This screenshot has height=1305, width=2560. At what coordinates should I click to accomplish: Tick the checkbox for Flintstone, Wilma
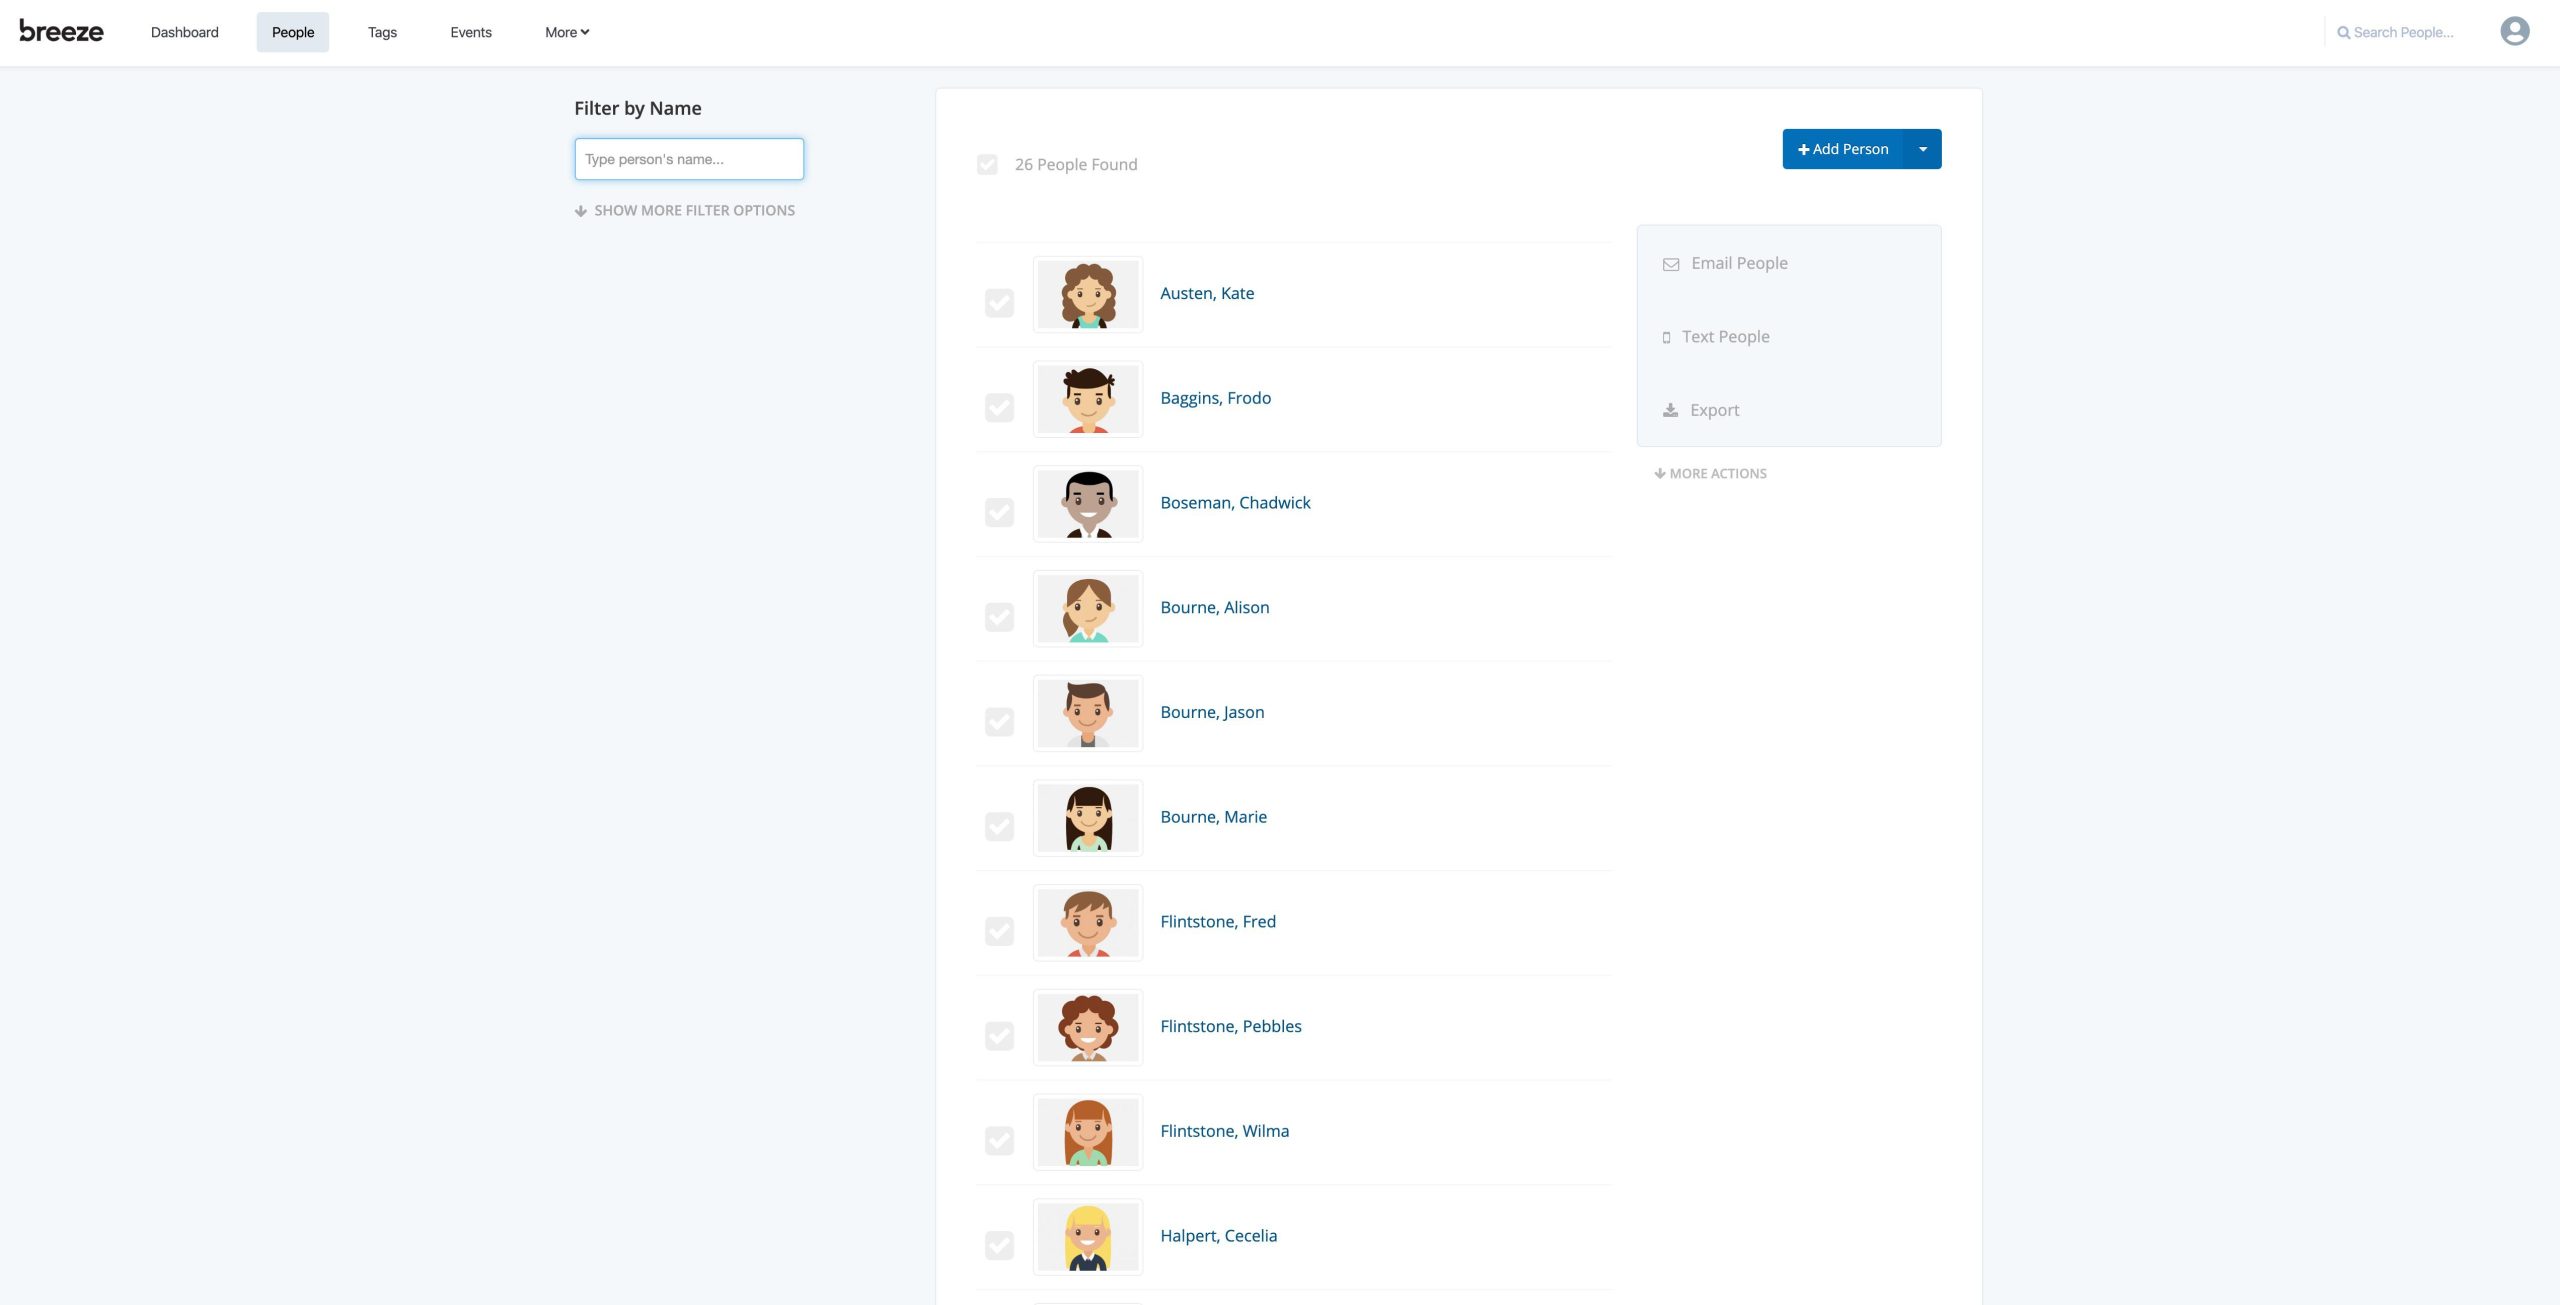999,1141
